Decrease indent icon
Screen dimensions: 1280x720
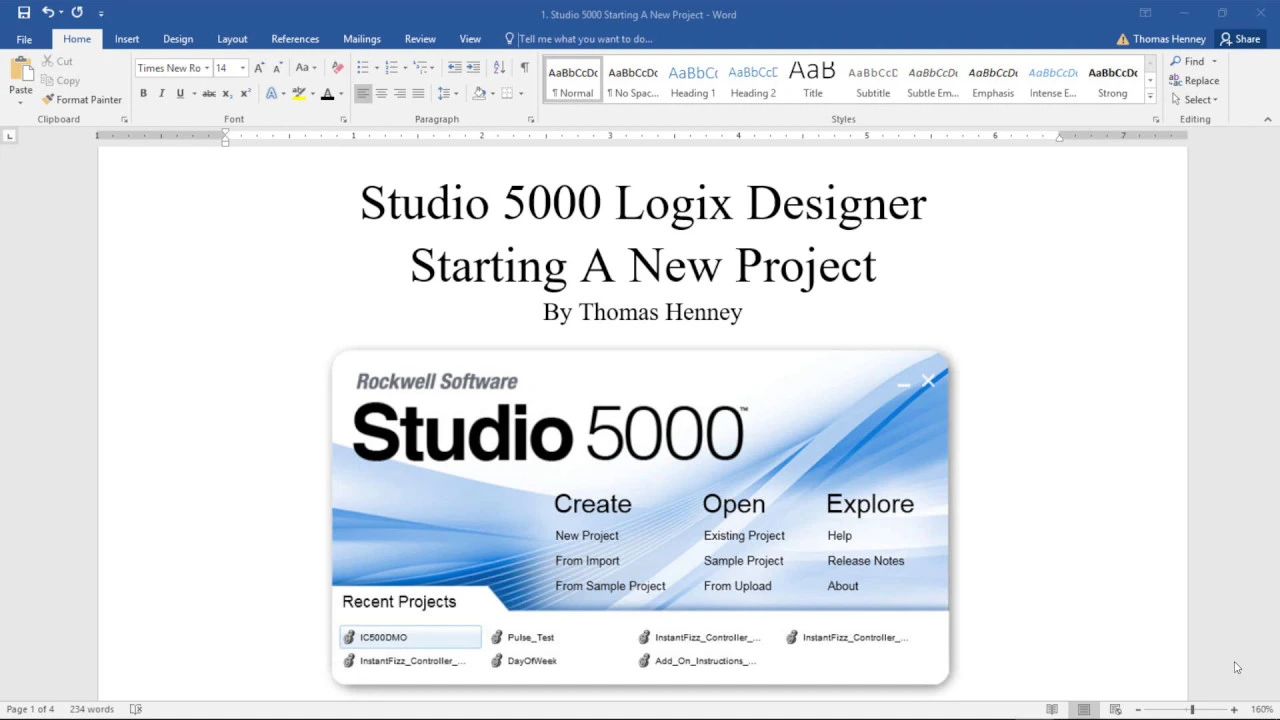(454, 68)
